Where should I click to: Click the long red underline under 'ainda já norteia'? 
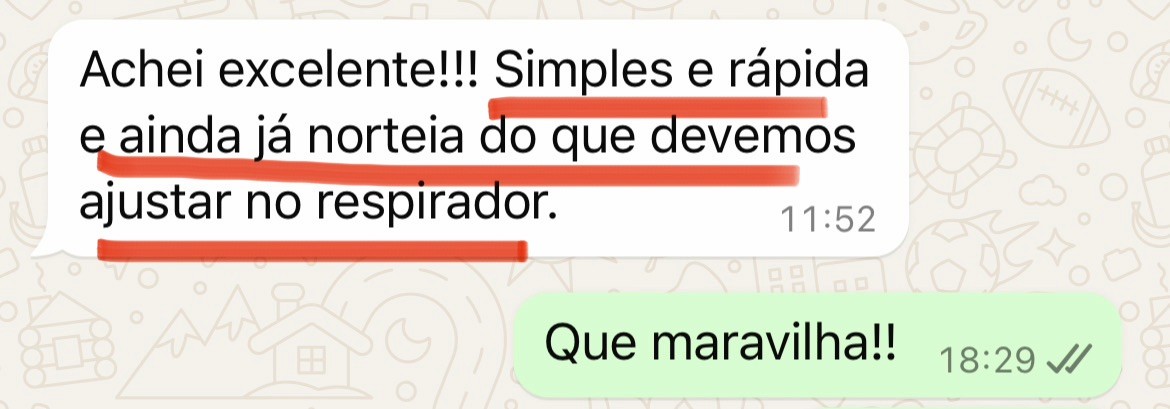point(449,170)
